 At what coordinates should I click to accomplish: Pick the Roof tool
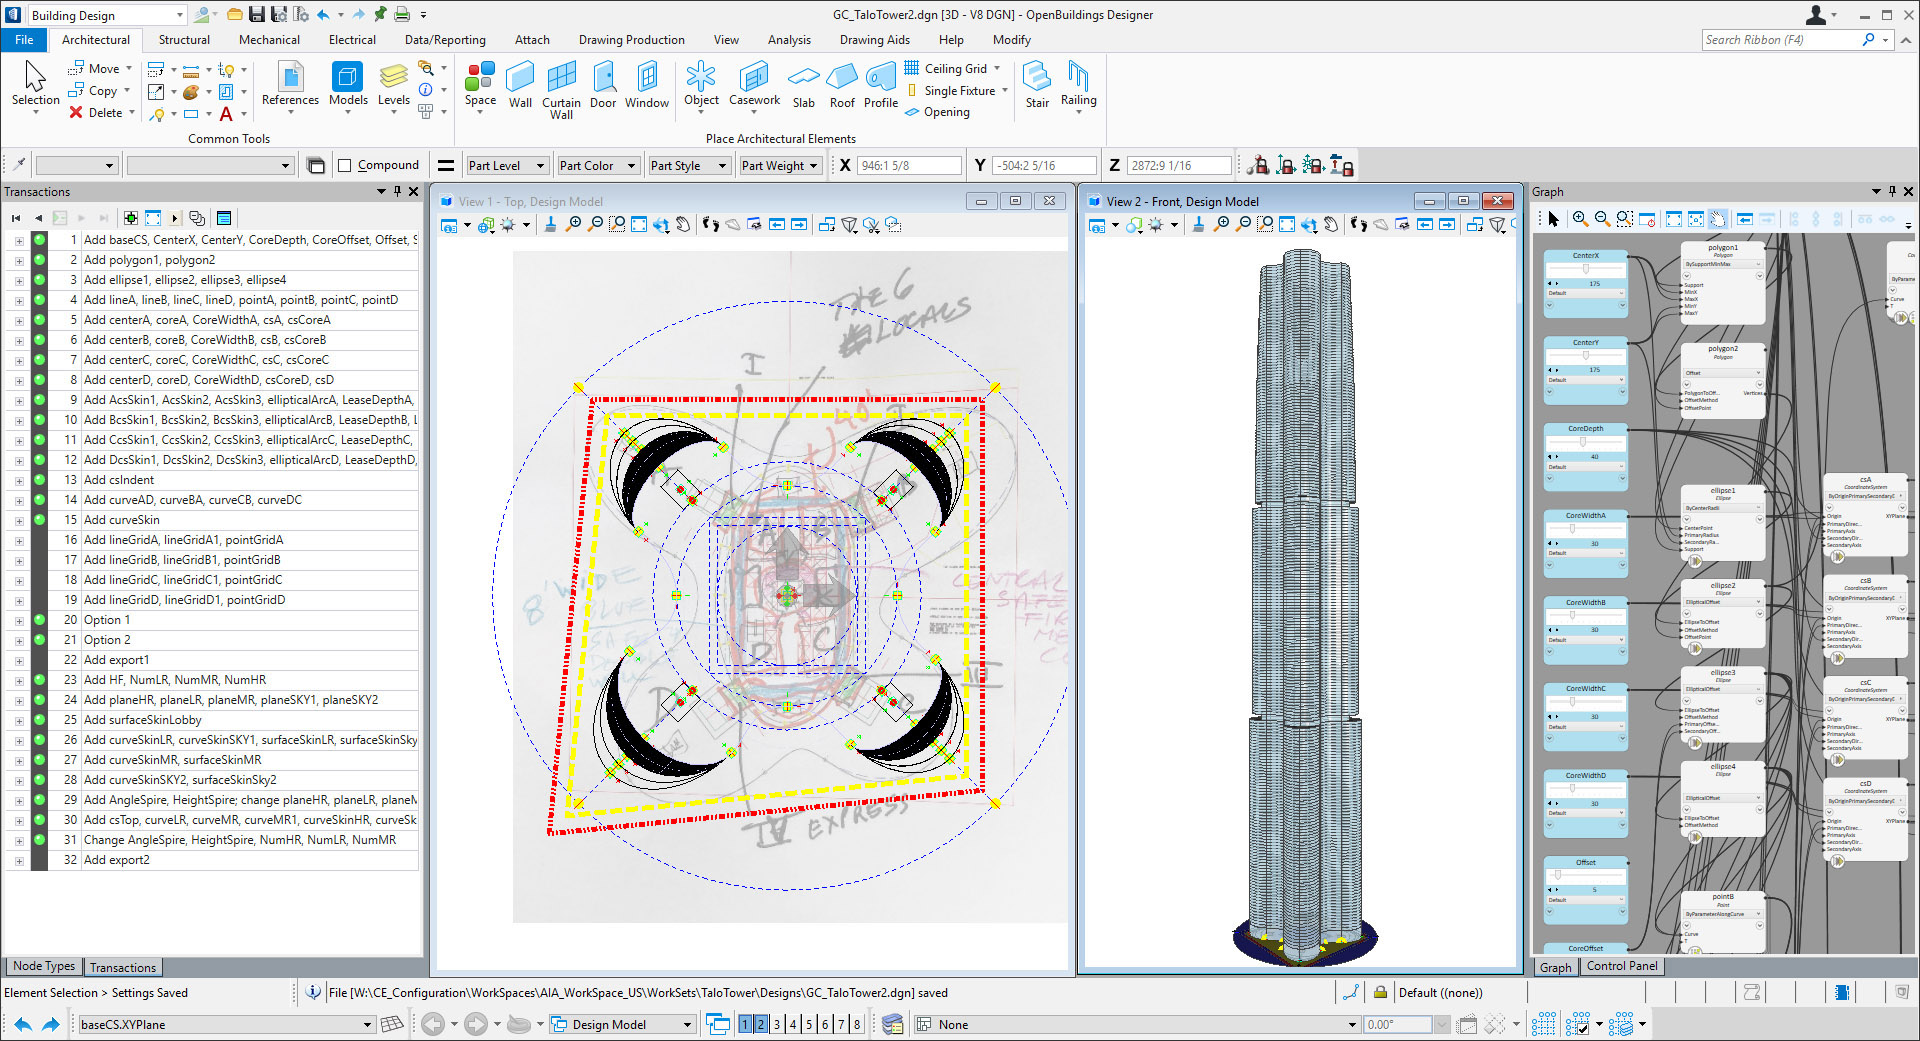coord(842,84)
